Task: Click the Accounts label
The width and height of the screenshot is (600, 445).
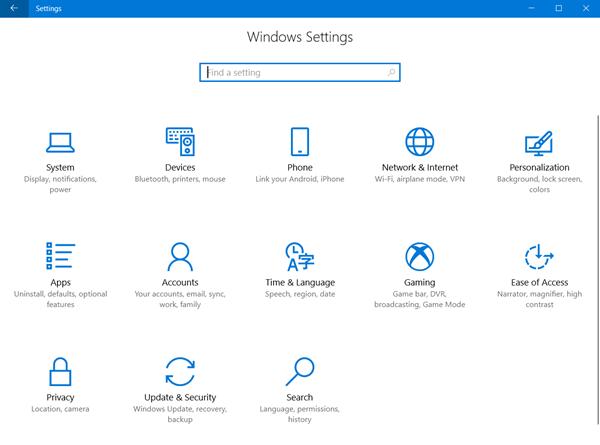Action: (x=180, y=282)
